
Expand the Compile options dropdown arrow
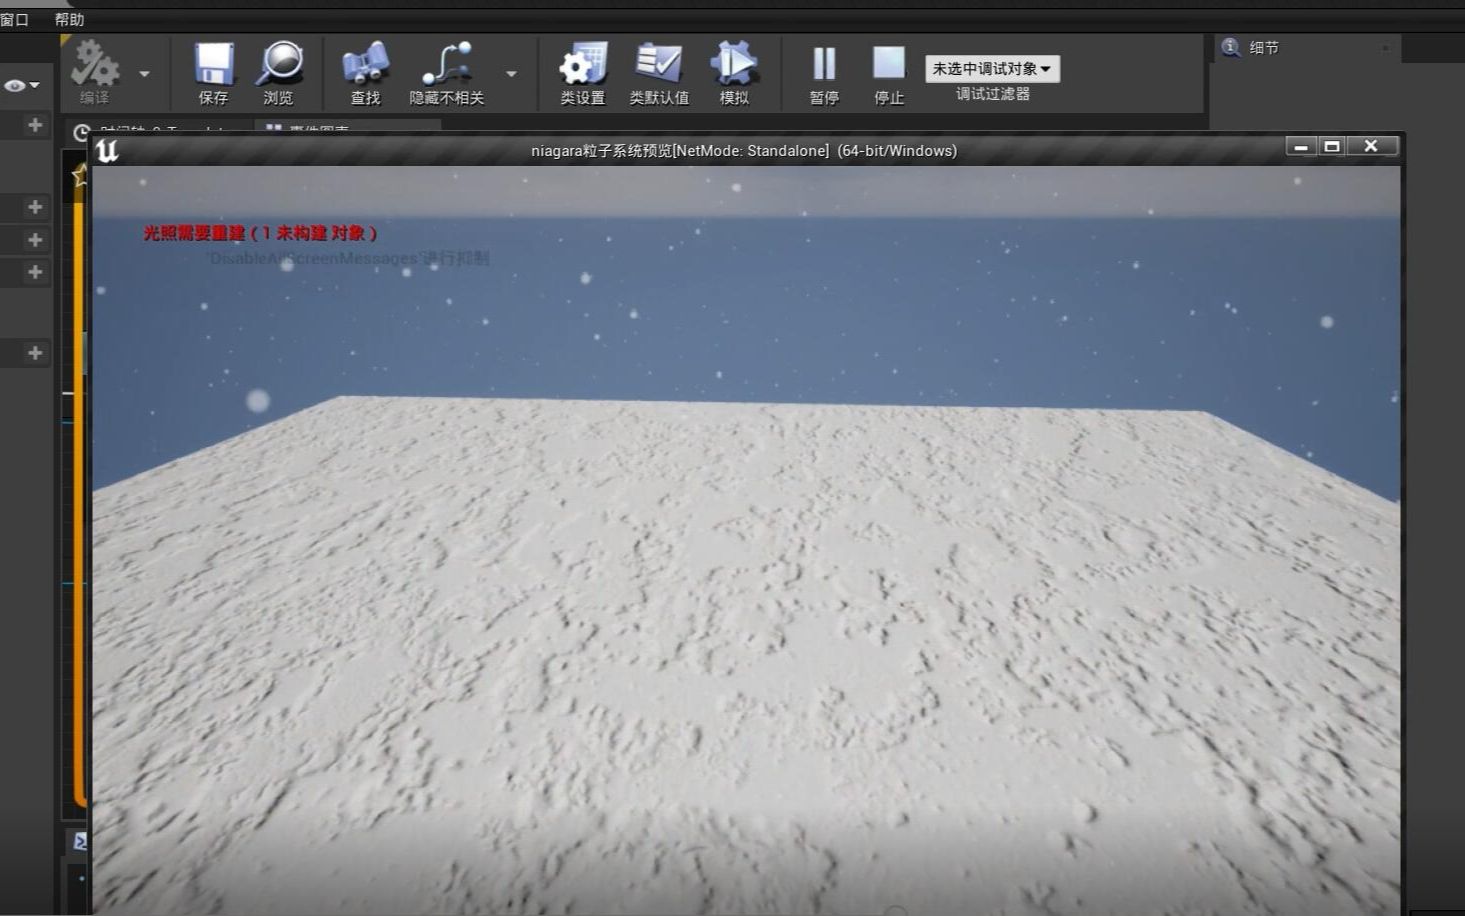tap(143, 75)
